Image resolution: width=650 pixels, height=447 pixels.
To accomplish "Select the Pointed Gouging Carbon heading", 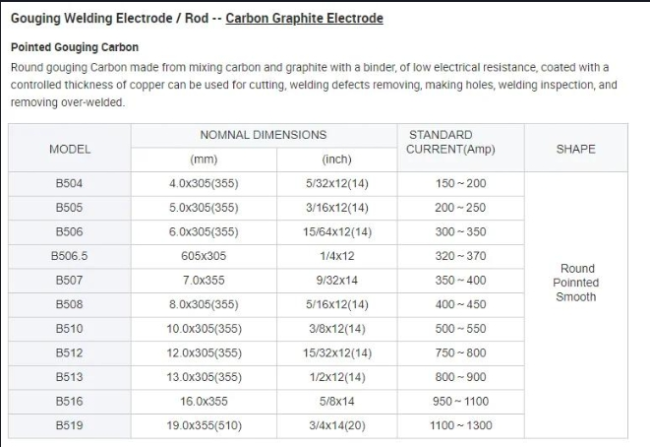I will [75, 47].
